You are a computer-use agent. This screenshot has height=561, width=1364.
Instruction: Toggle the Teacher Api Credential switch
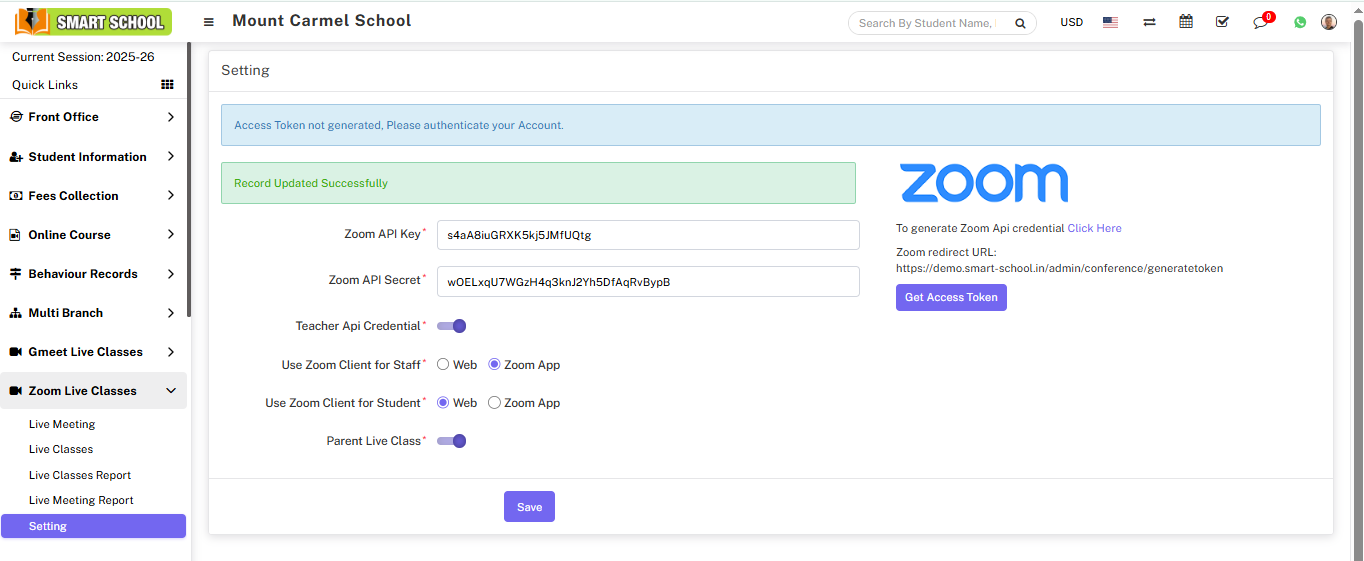[x=452, y=326]
